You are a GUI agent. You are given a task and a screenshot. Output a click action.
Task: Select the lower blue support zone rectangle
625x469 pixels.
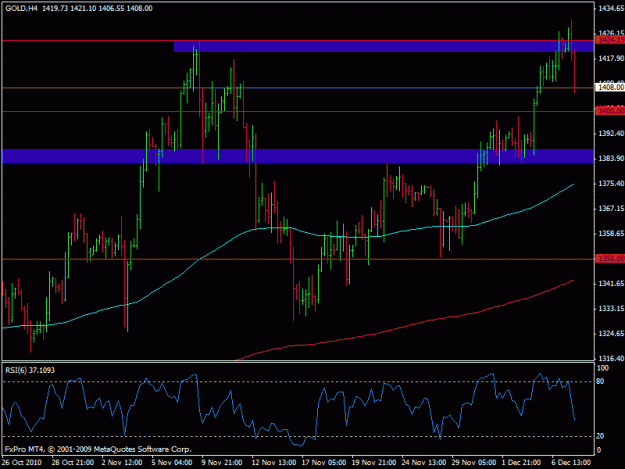298,156
